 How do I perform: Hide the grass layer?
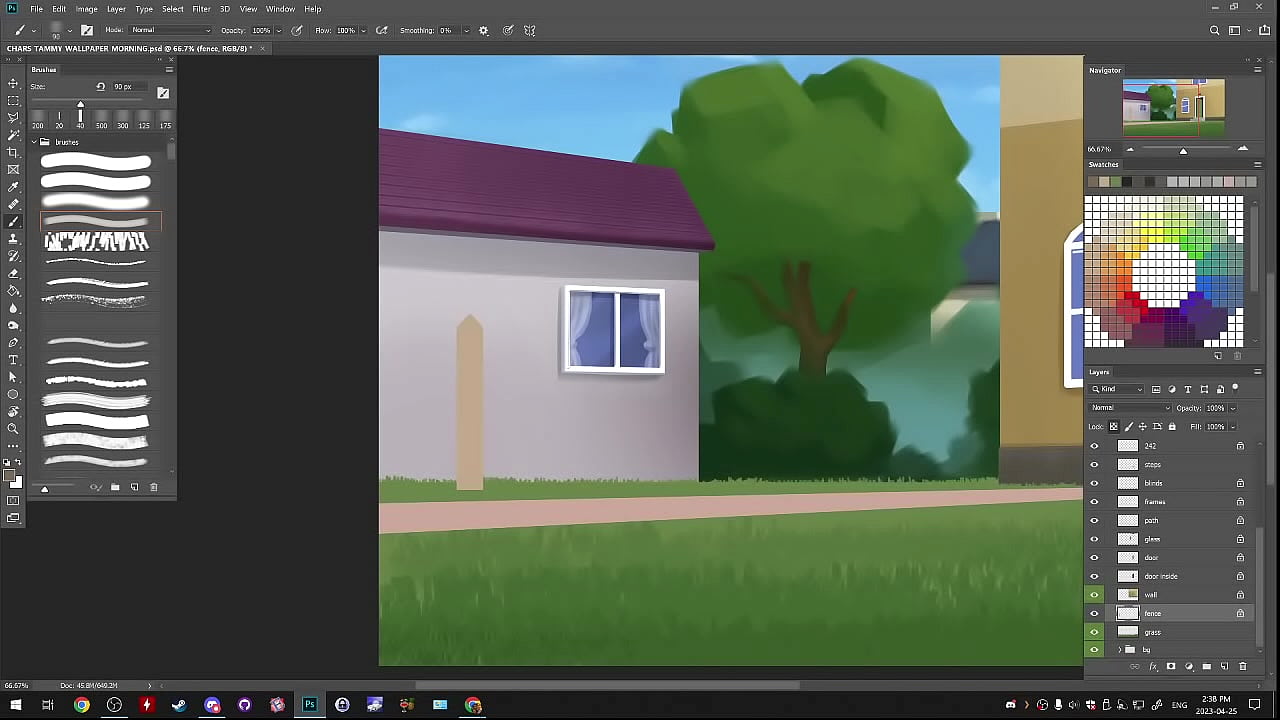tap(1094, 632)
